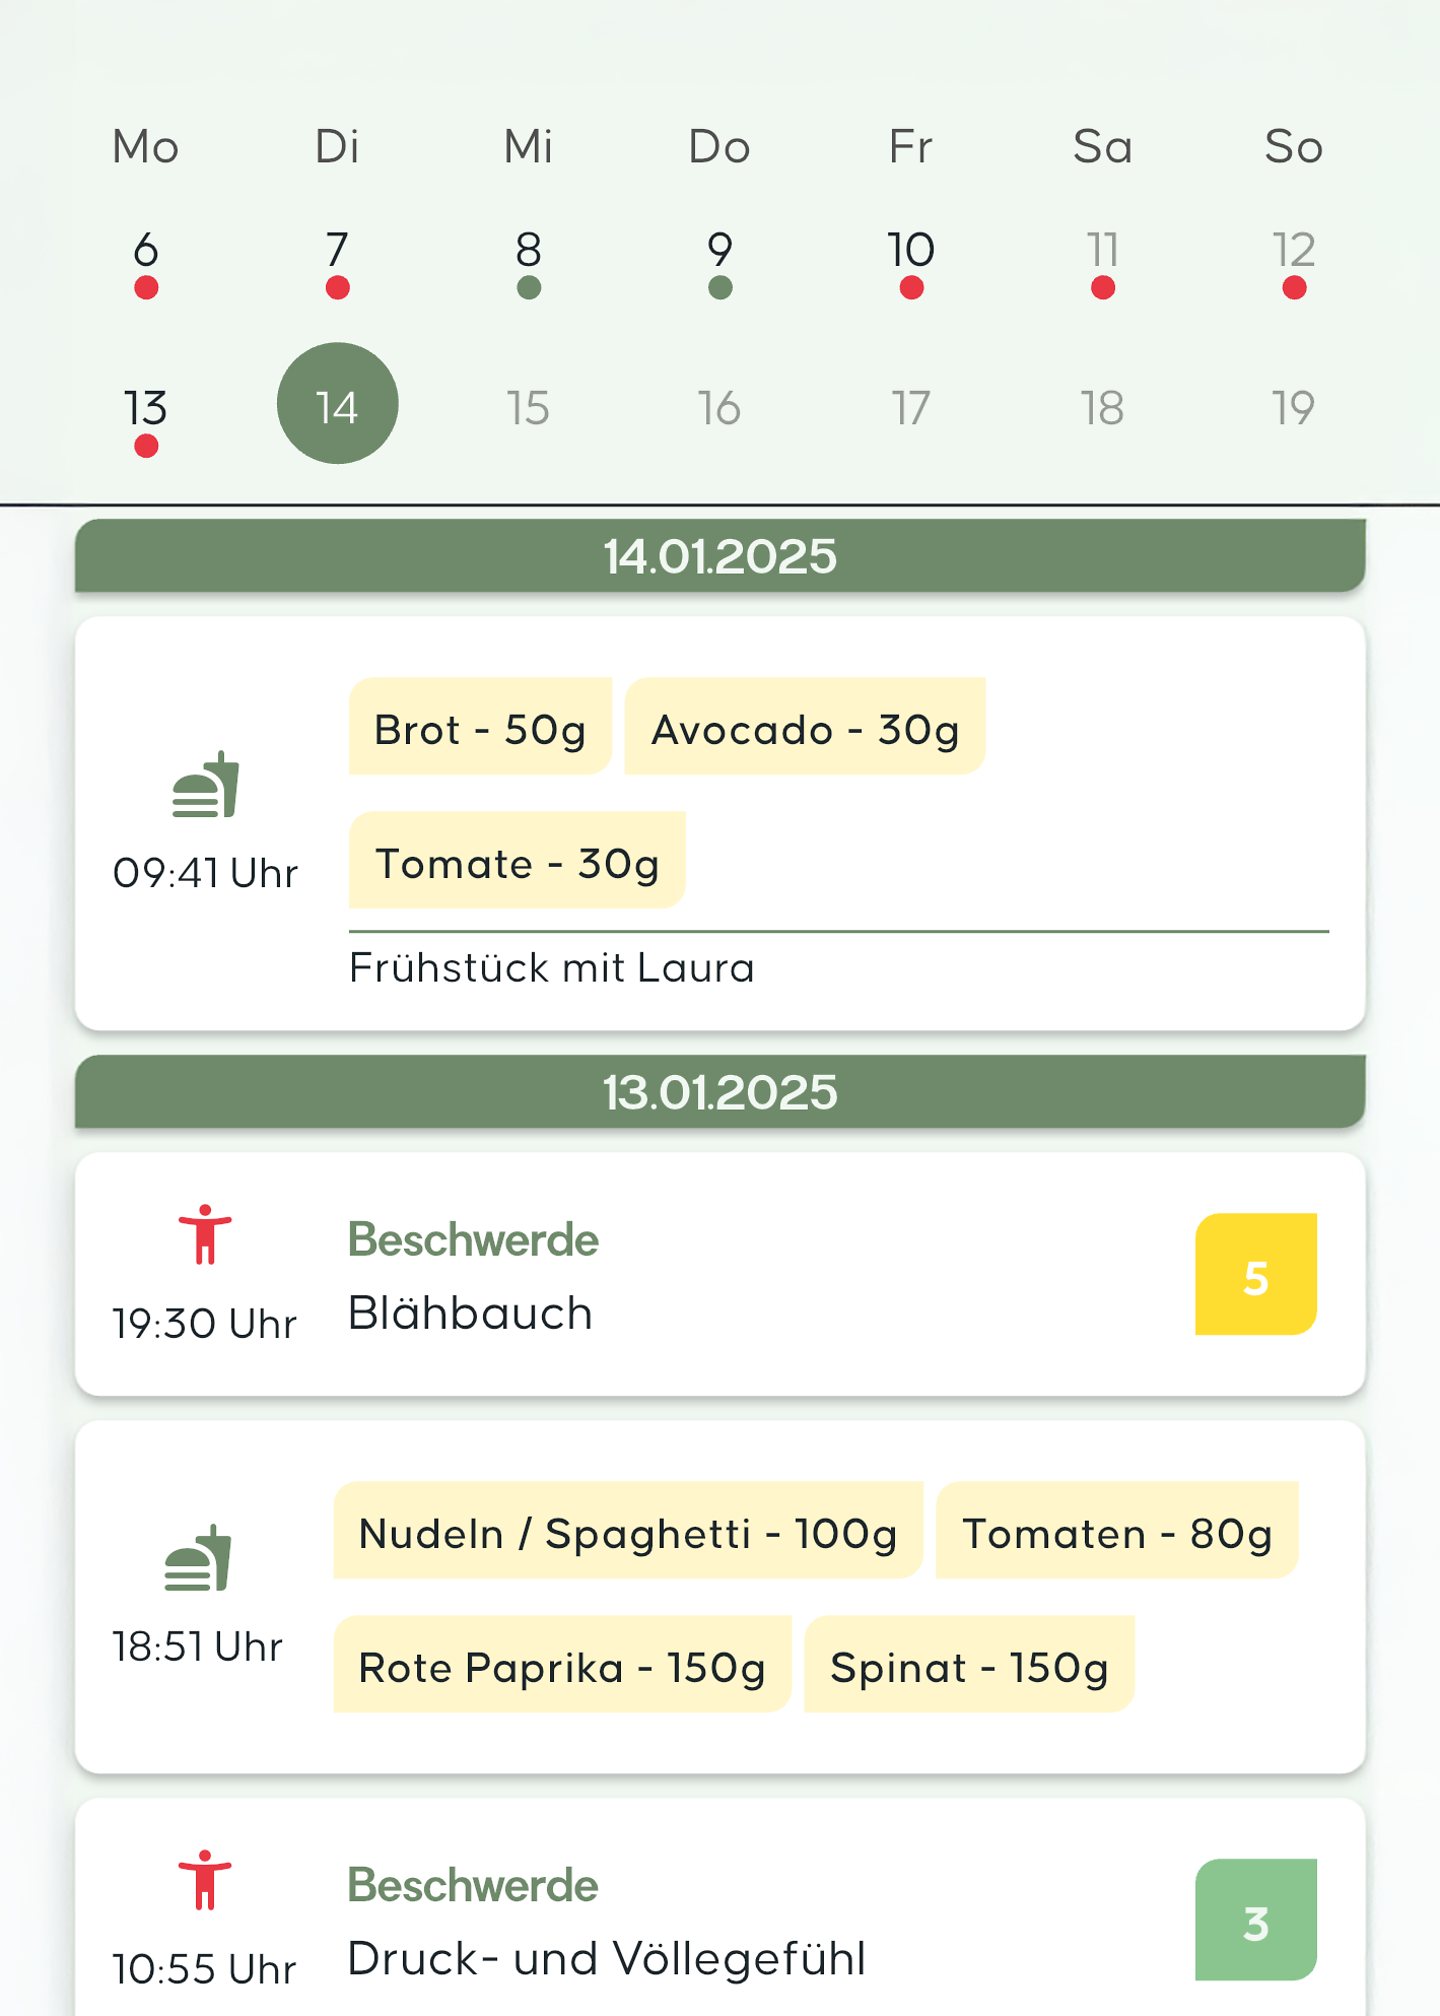Select the highlighted day 14 in calendar
This screenshot has height=2016, width=1440.
(x=337, y=404)
